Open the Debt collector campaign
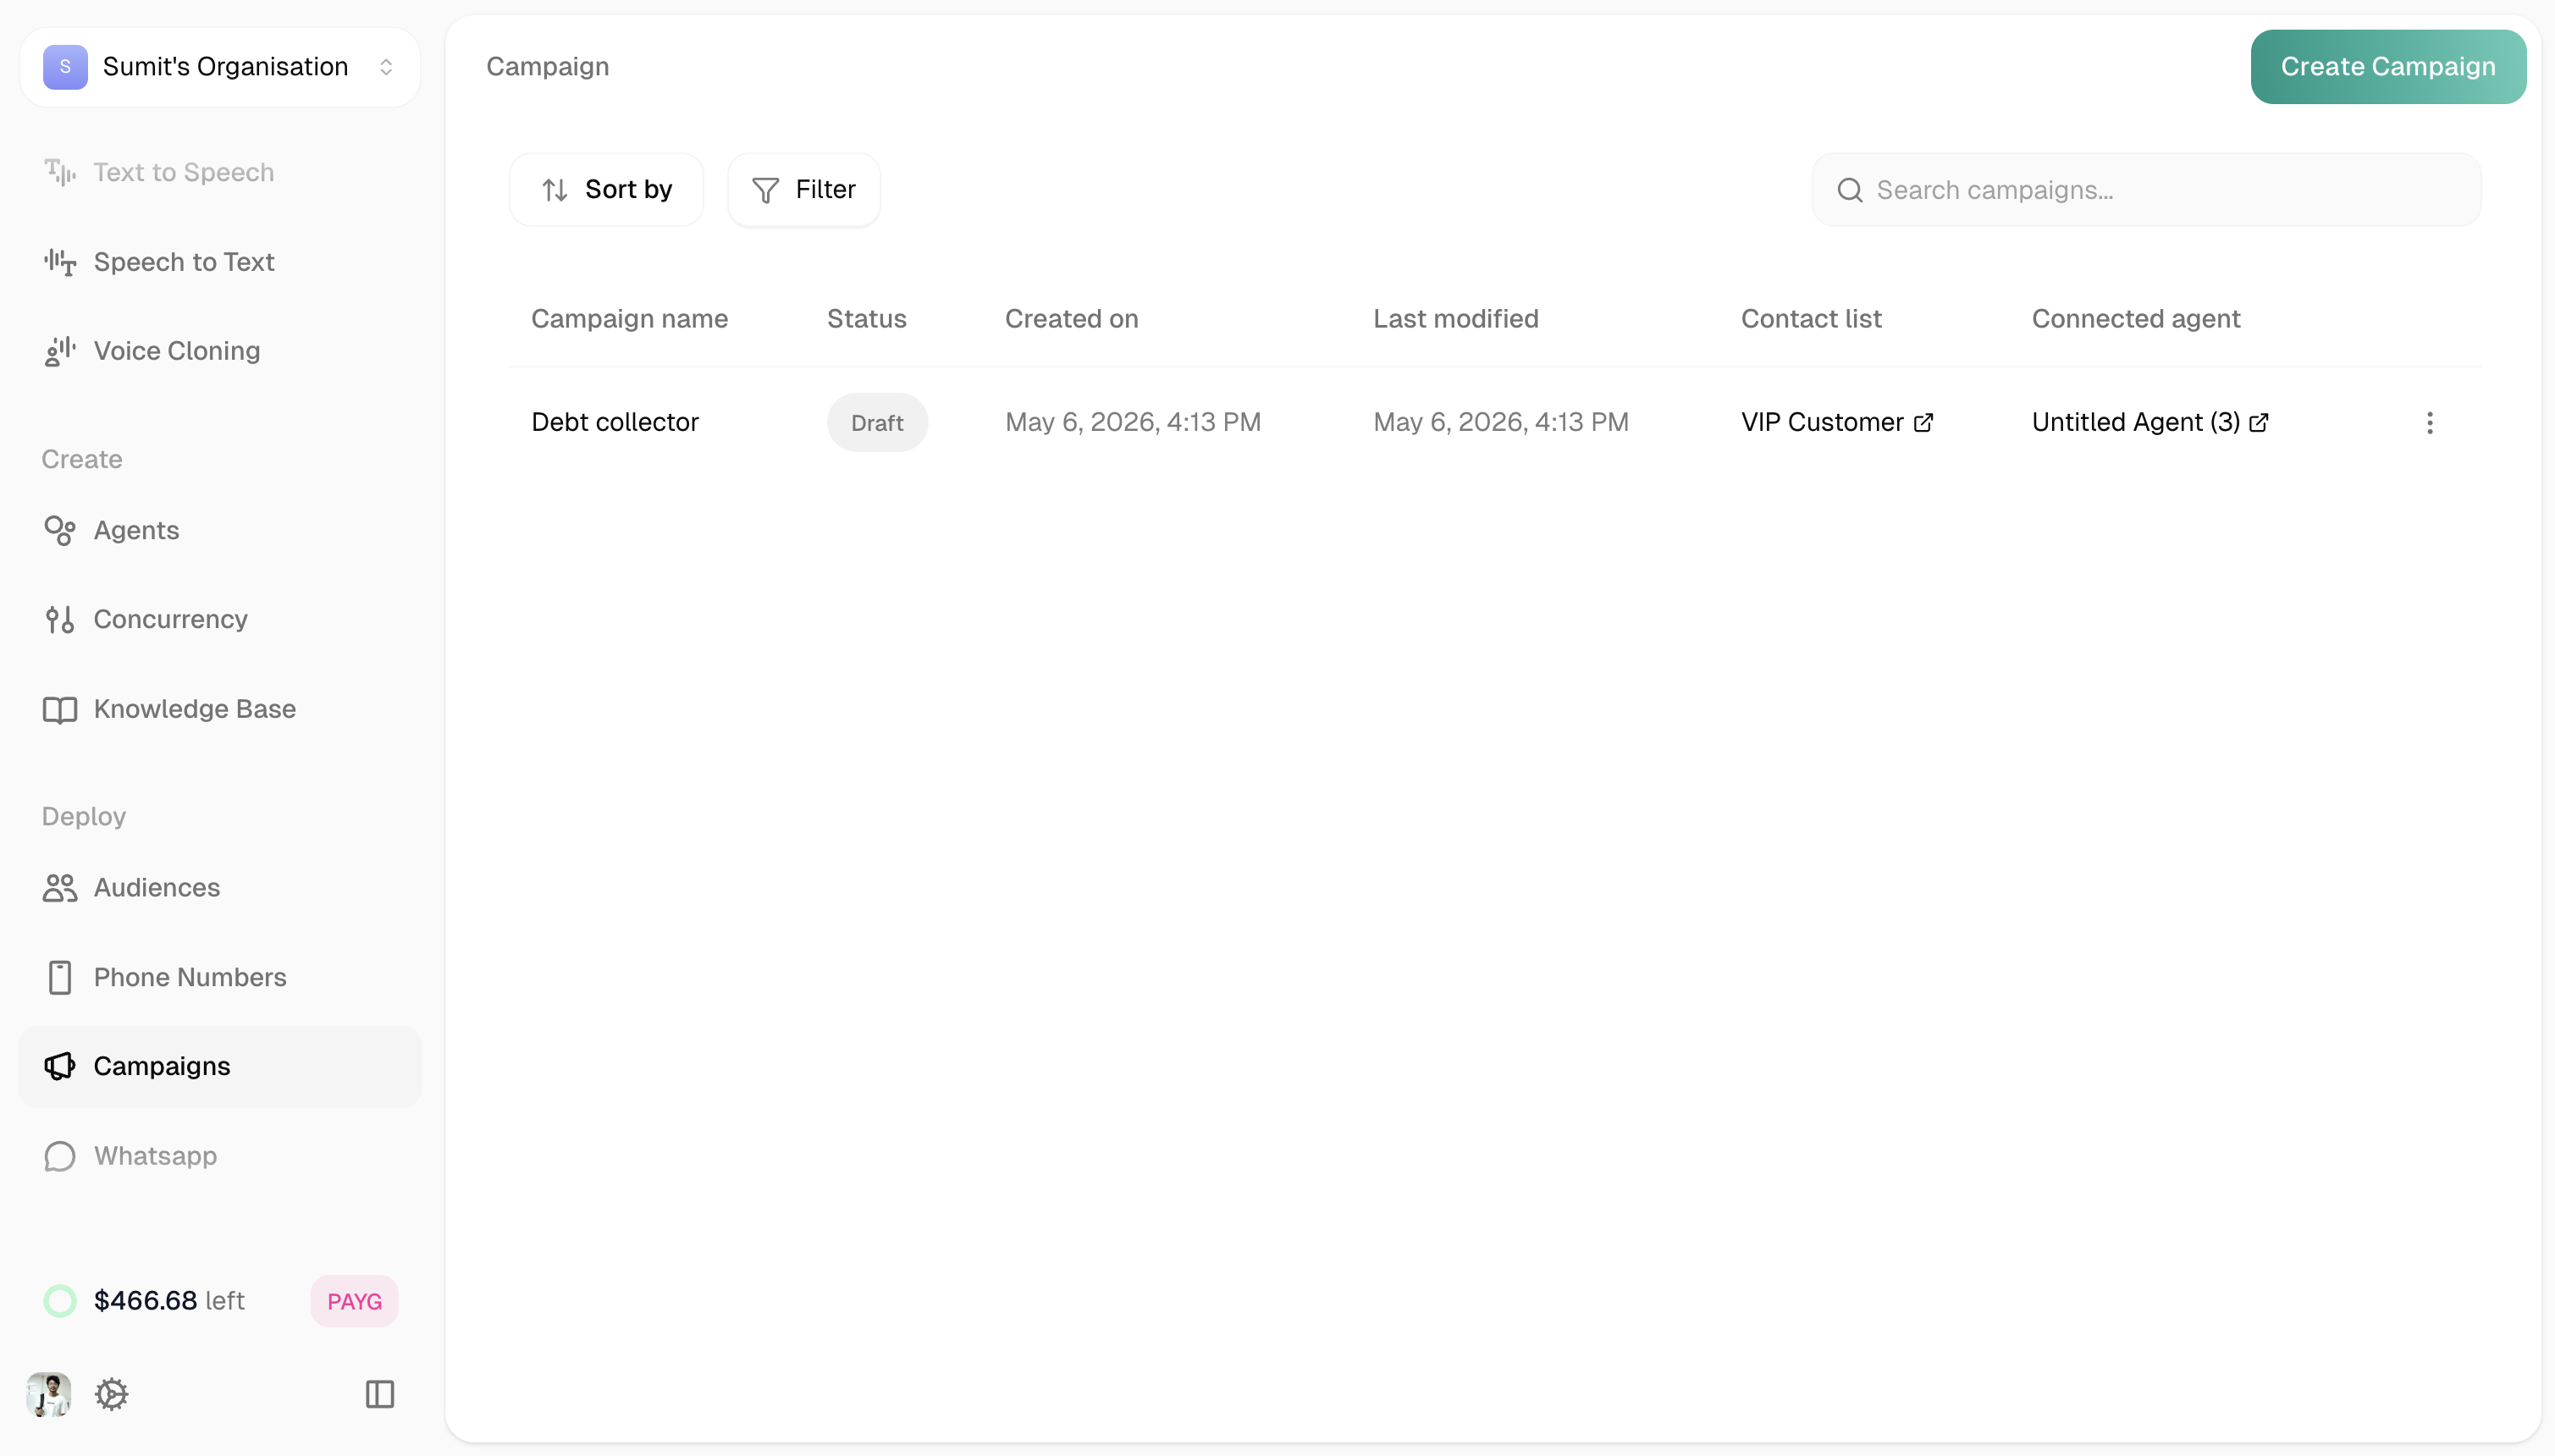This screenshot has height=1456, width=2555. point(615,423)
